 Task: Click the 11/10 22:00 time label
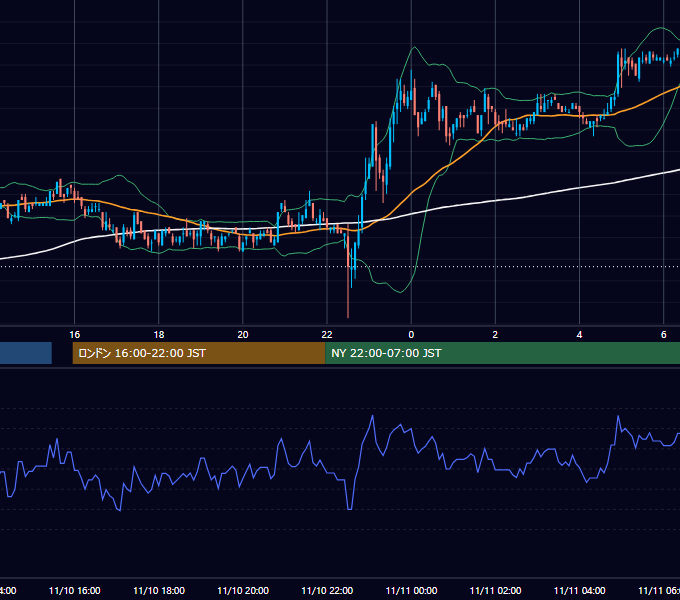click(x=327, y=590)
